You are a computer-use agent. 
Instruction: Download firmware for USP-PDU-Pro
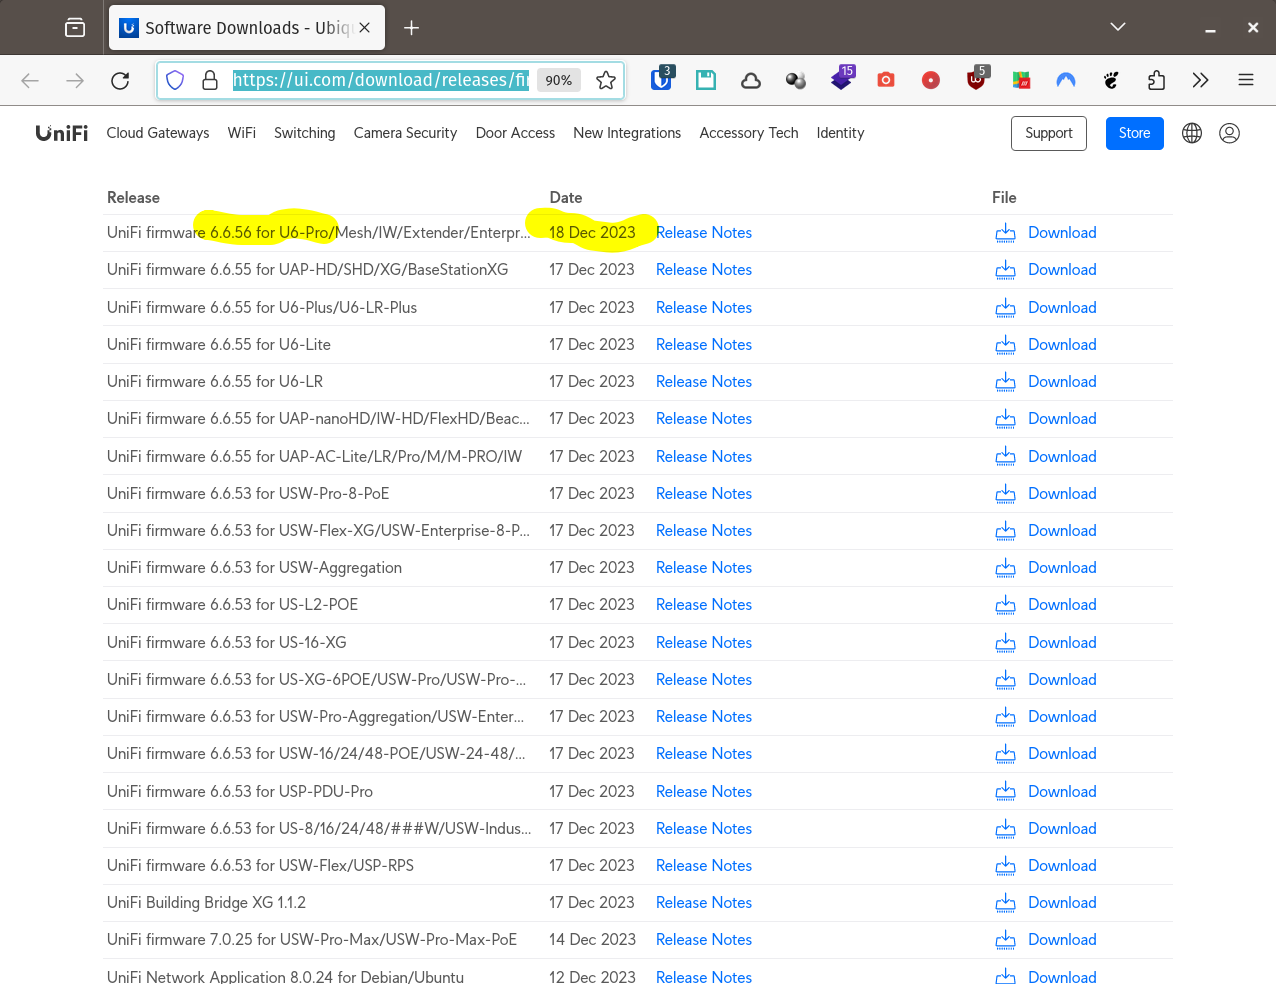(x=1062, y=792)
